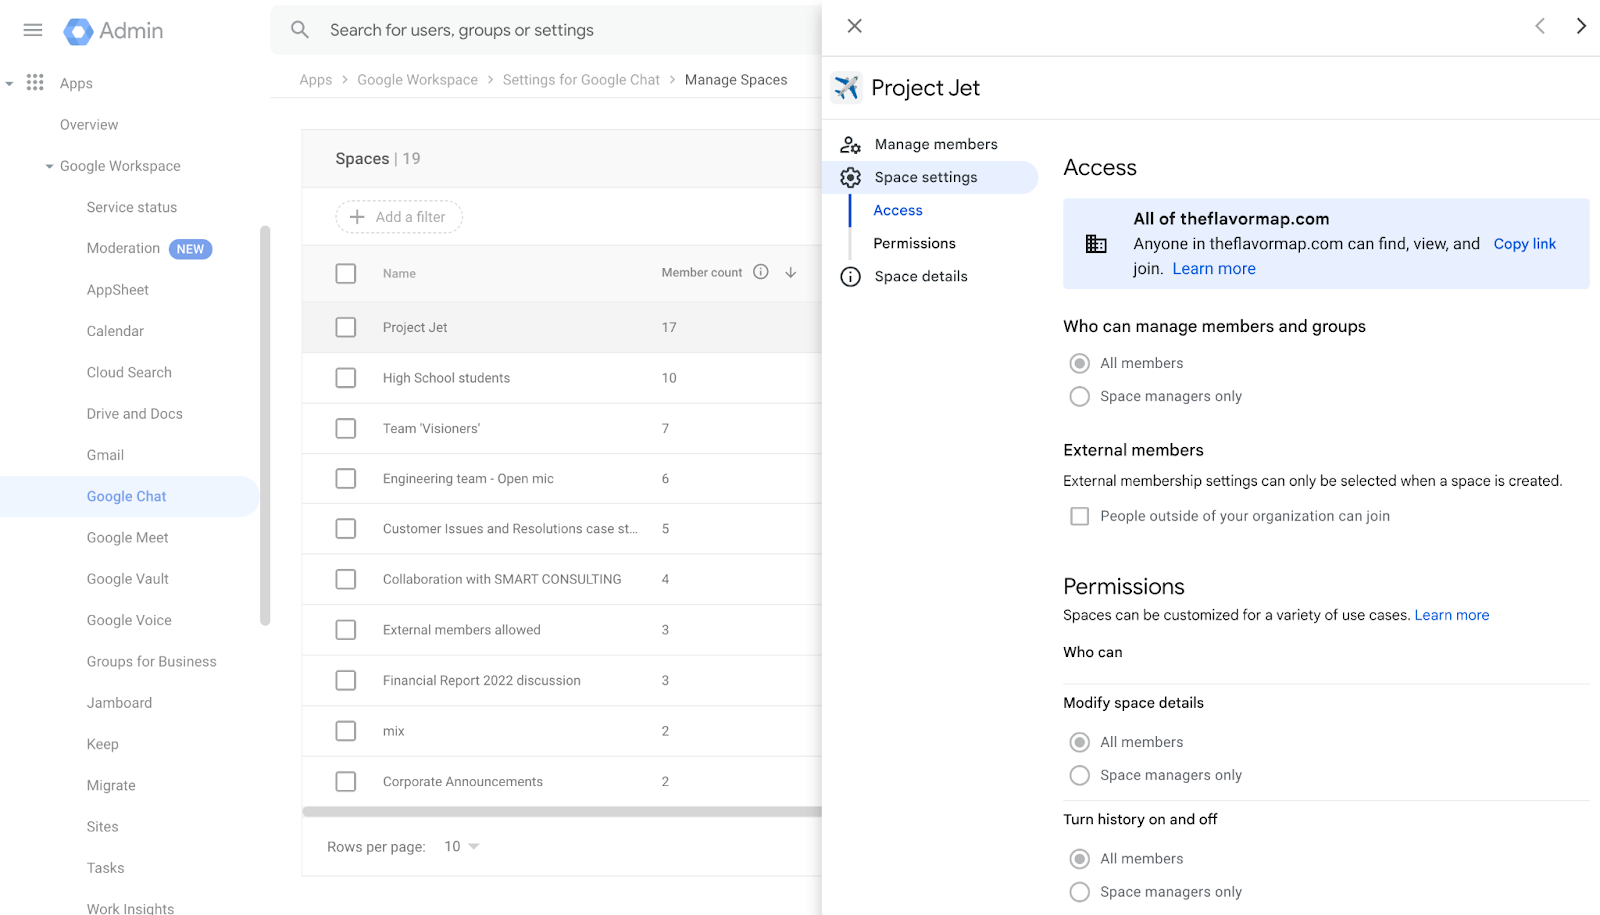Check the High School students row checkbox
This screenshot has height=915, width=1600.
346,378
